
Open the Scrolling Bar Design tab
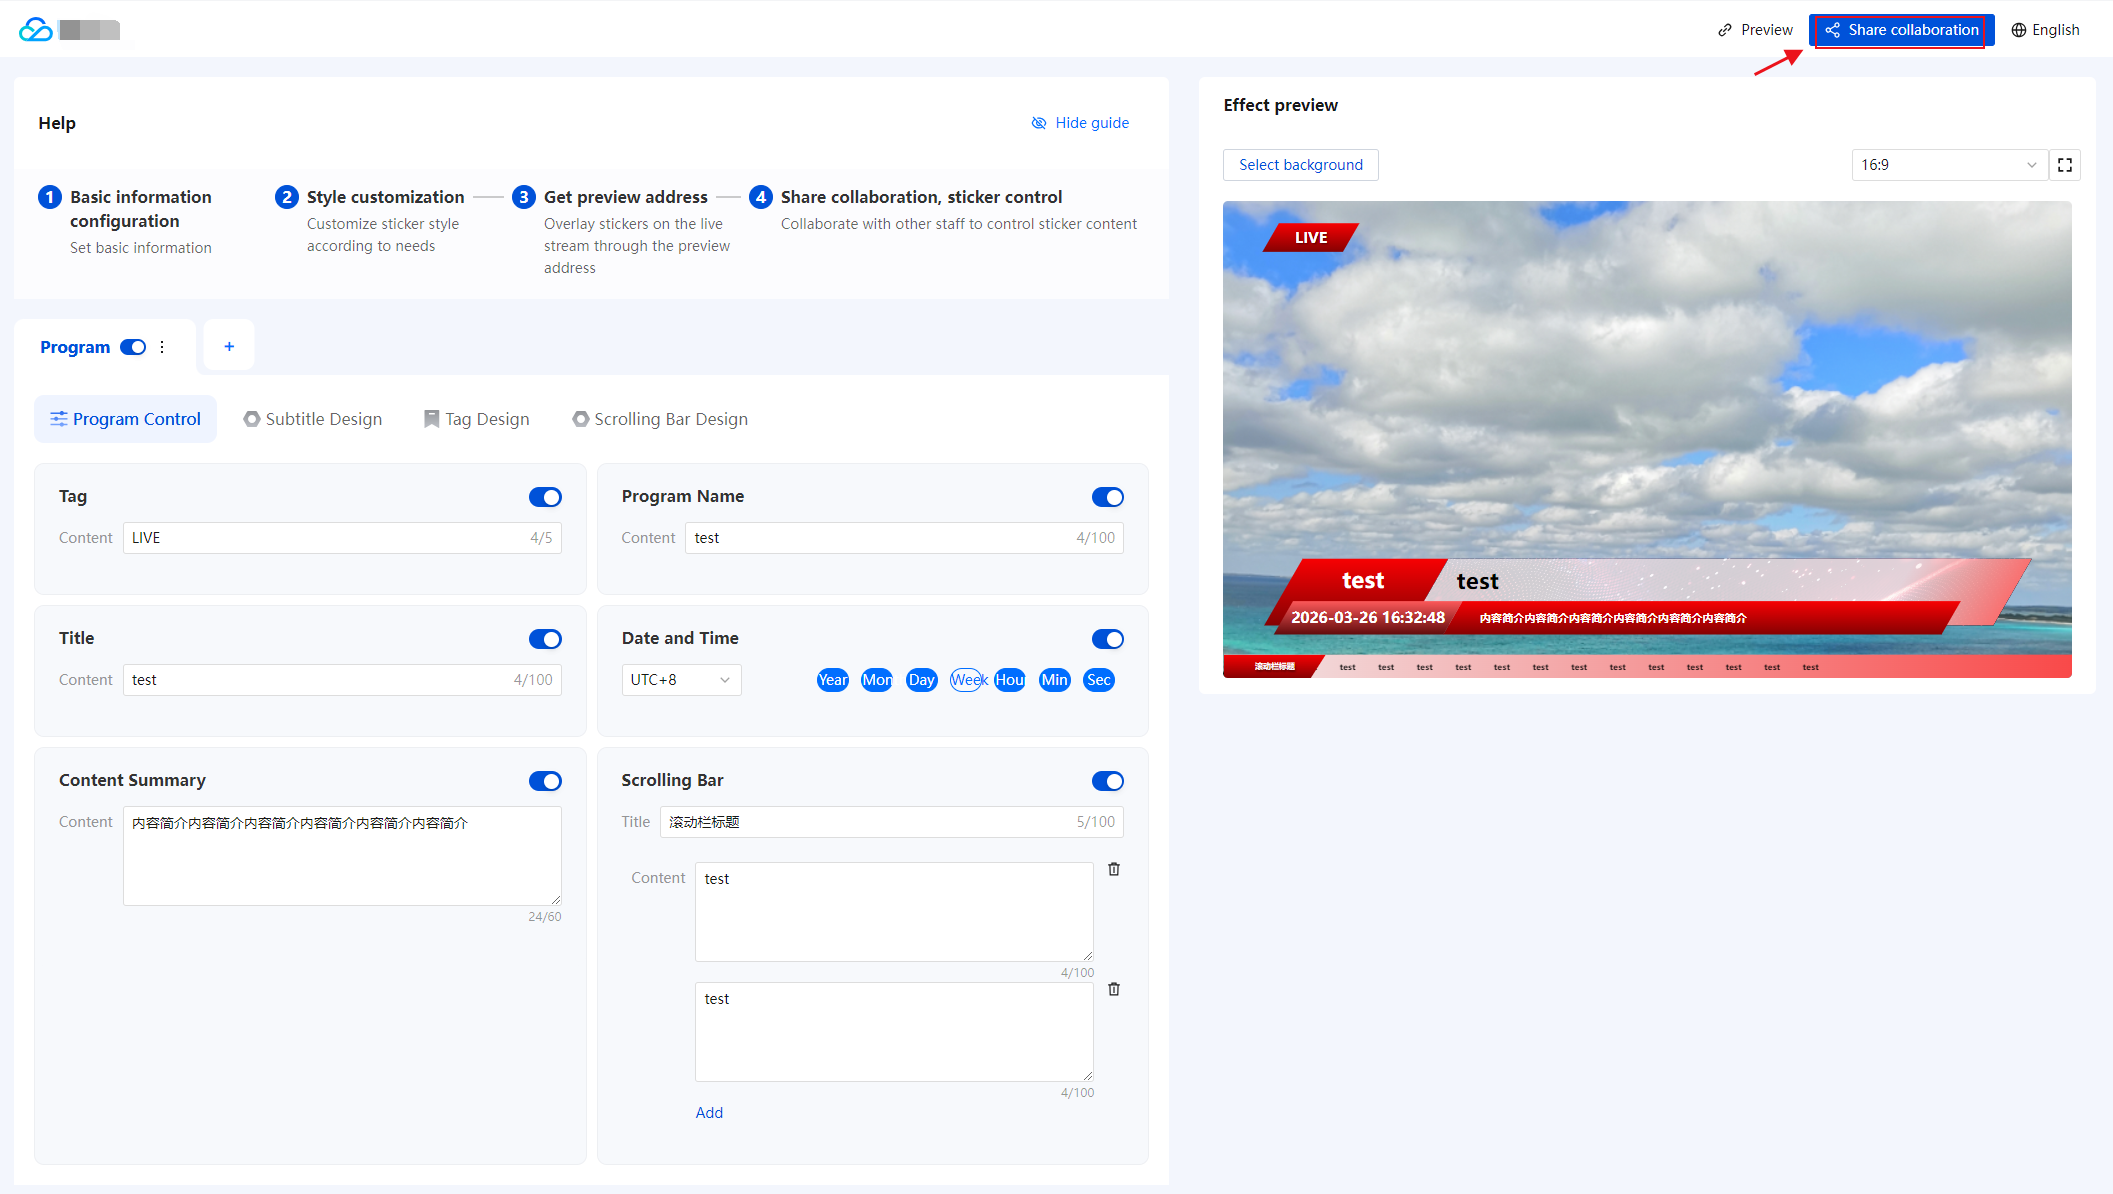660,419
